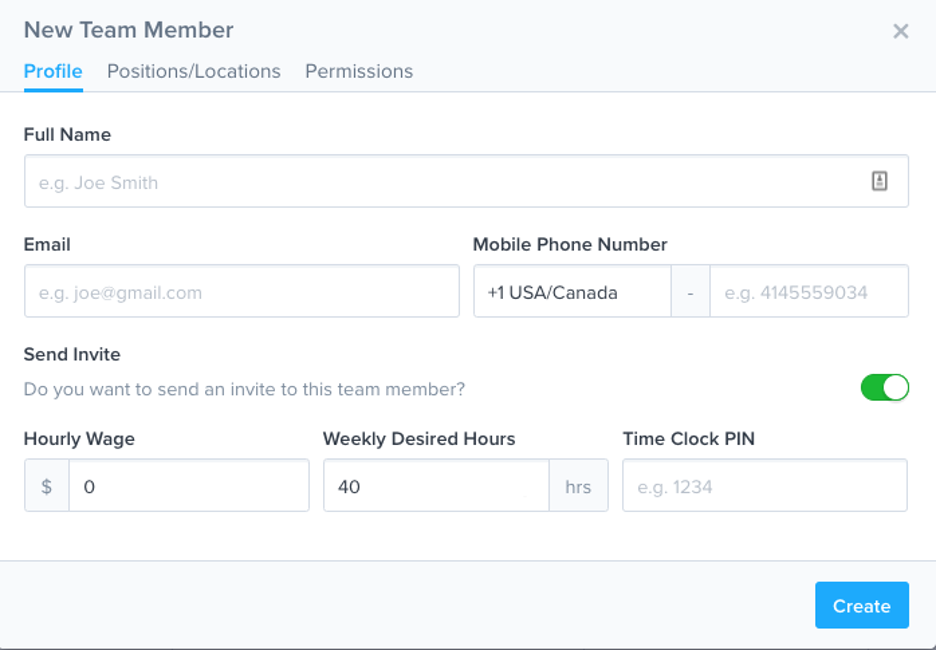The image size is (936, 650).
Task: Click the dollar sign prefix in Hourly Wage
Action: pos(47,485)
